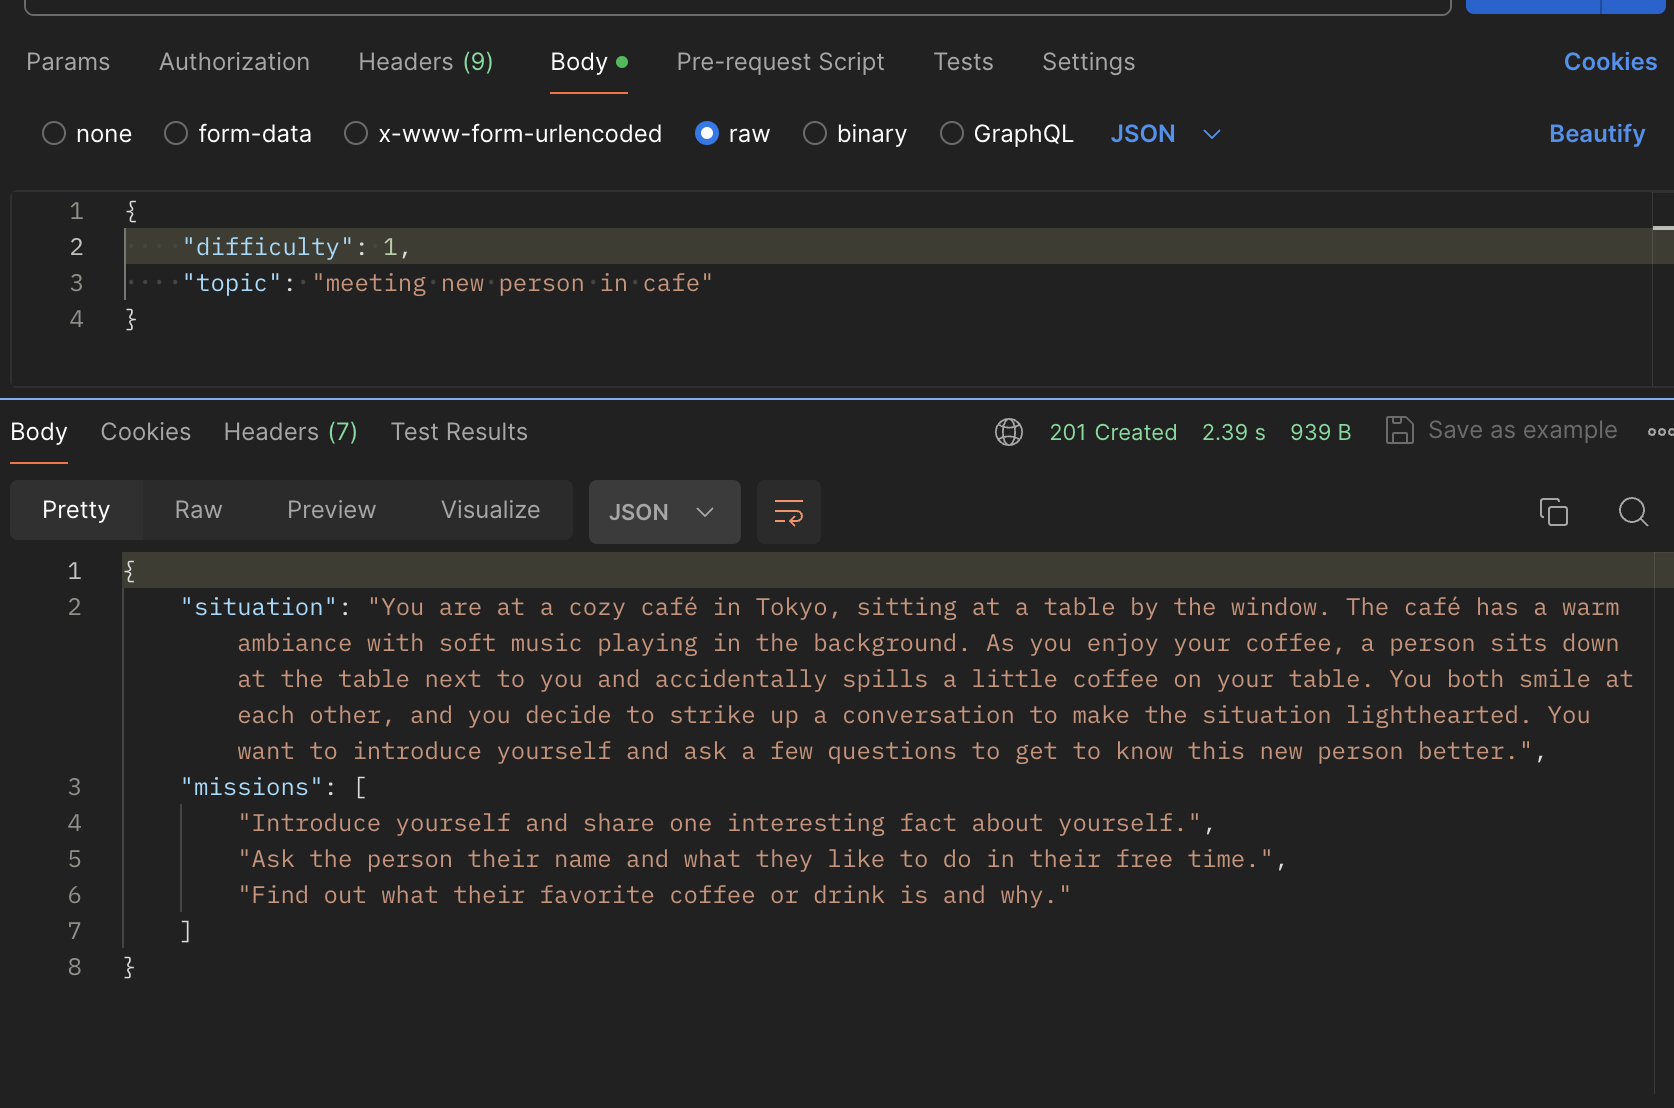Click the 939 B response size
This screenshot has height=1108, width=1674.
tap(1321, 432)
